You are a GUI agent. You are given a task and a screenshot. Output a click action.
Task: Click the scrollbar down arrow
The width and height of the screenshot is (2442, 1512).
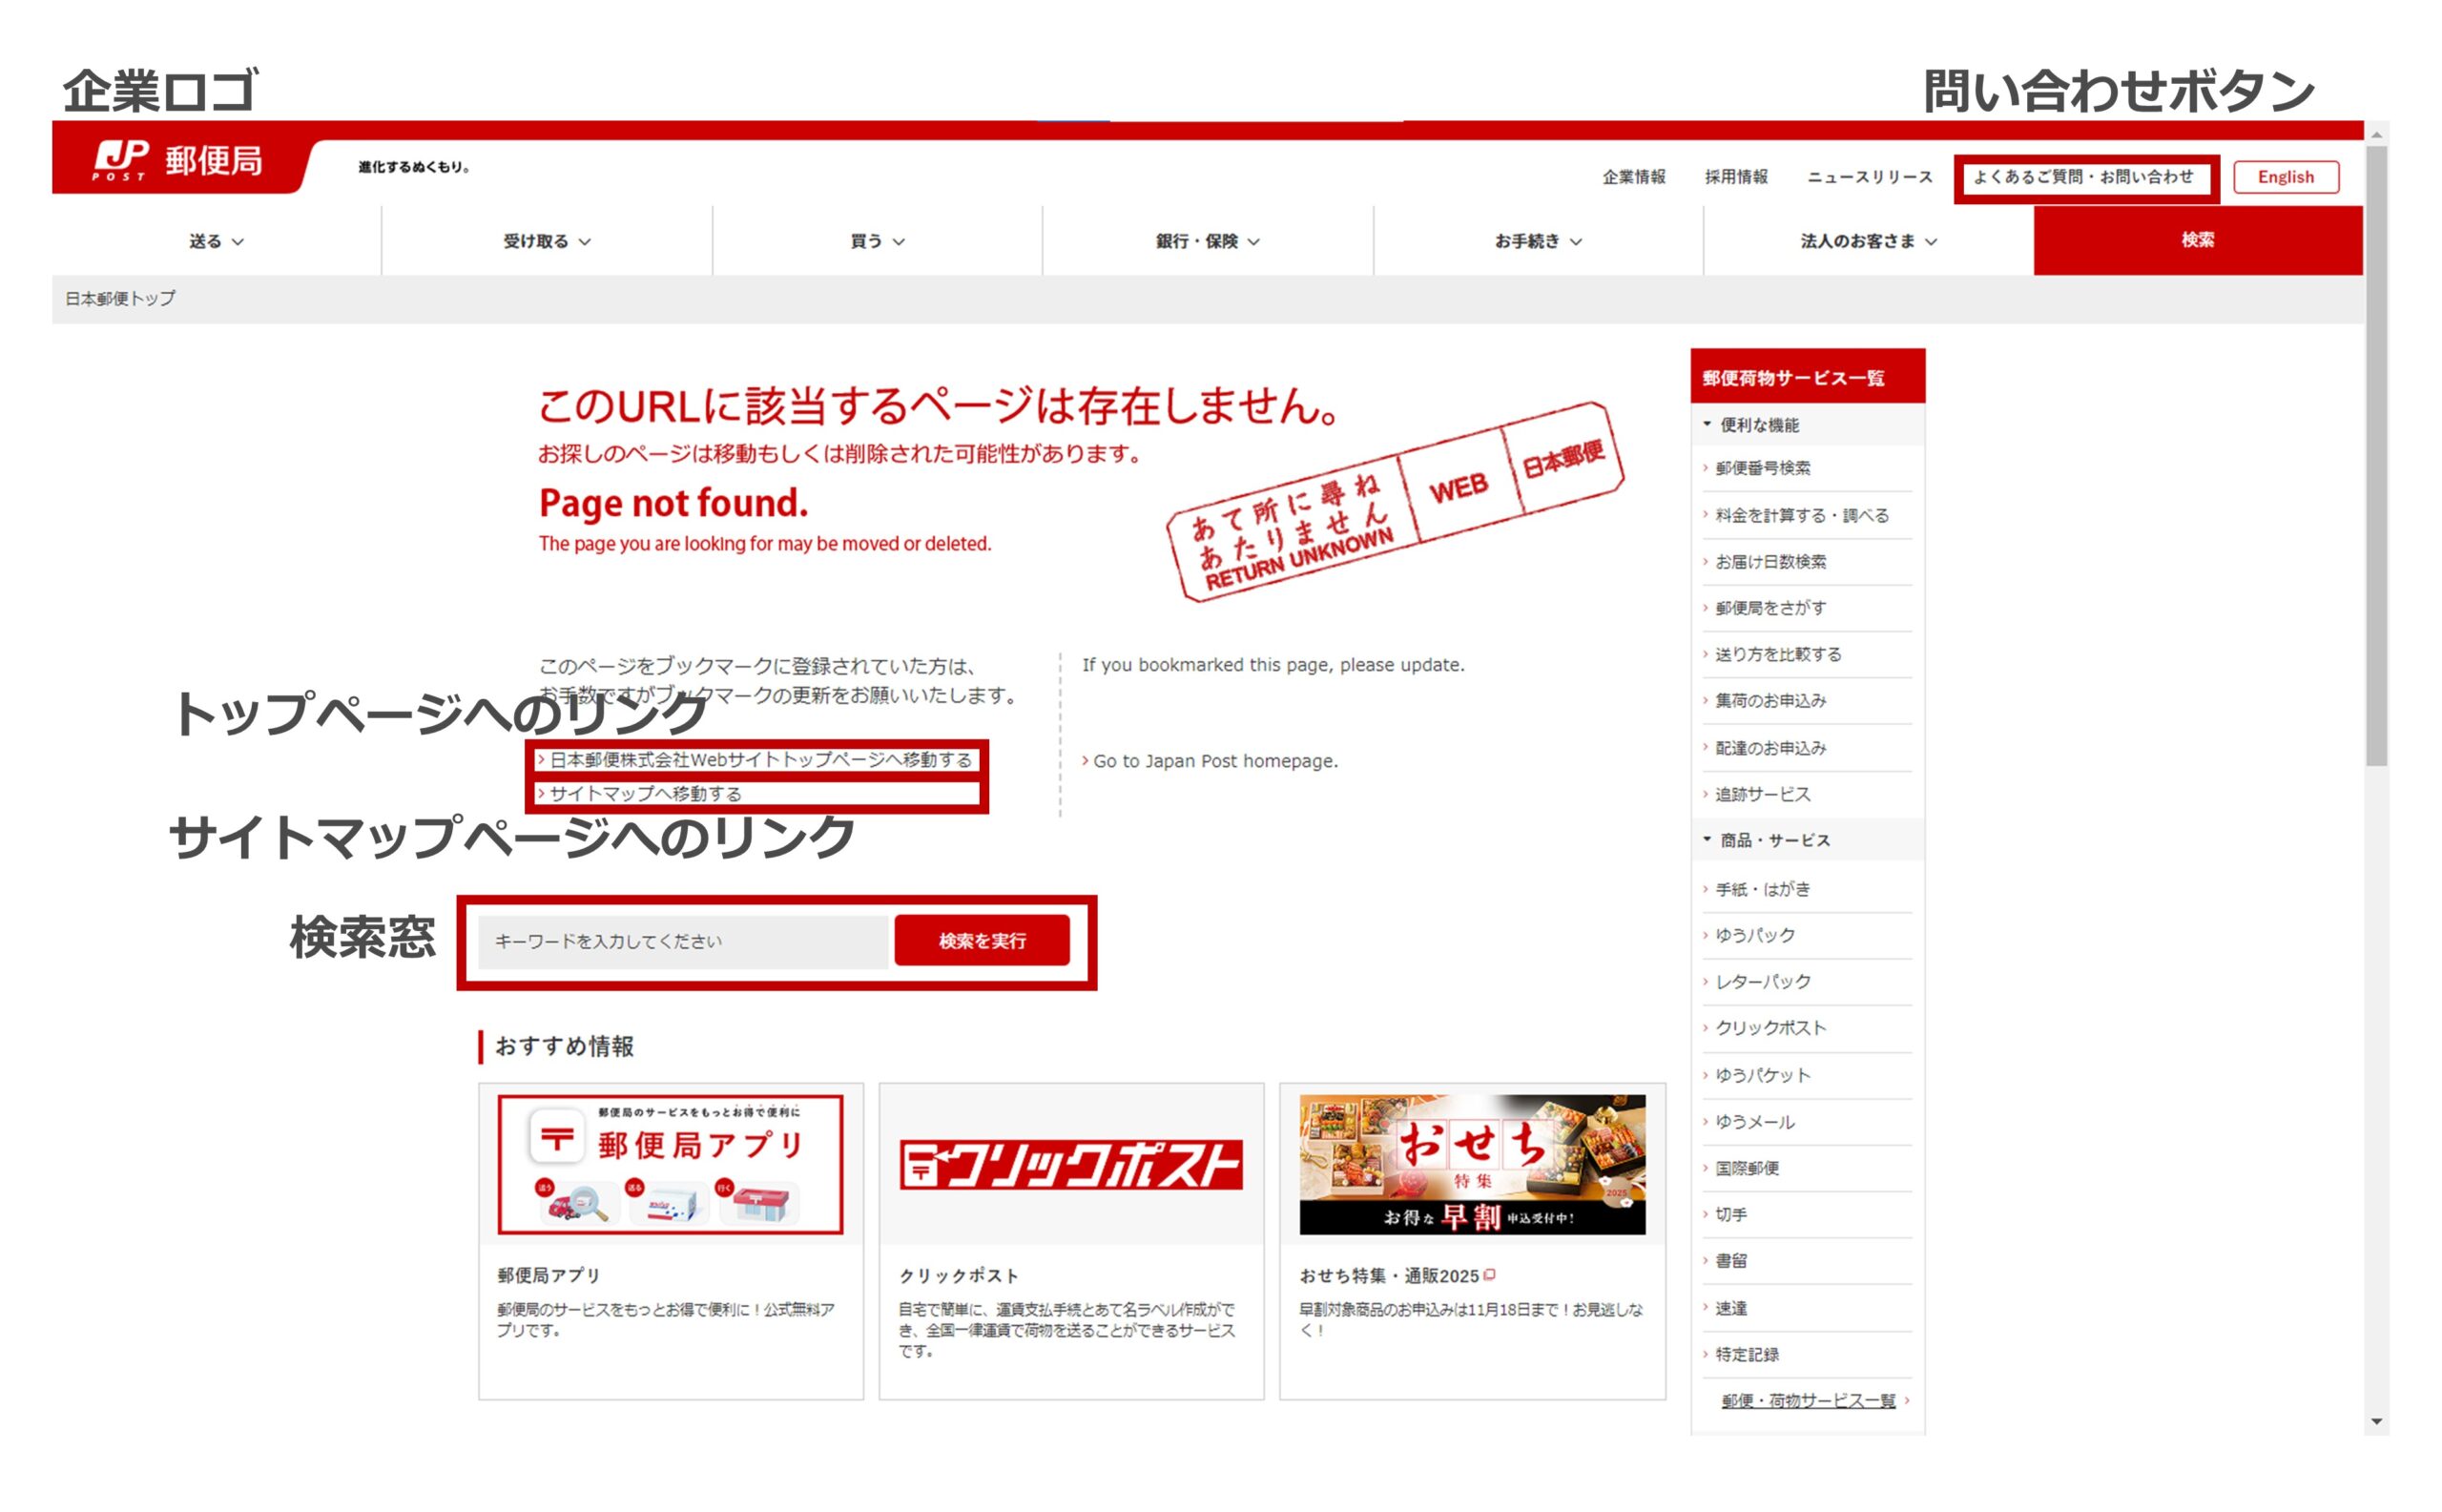click(2376, 1421)
